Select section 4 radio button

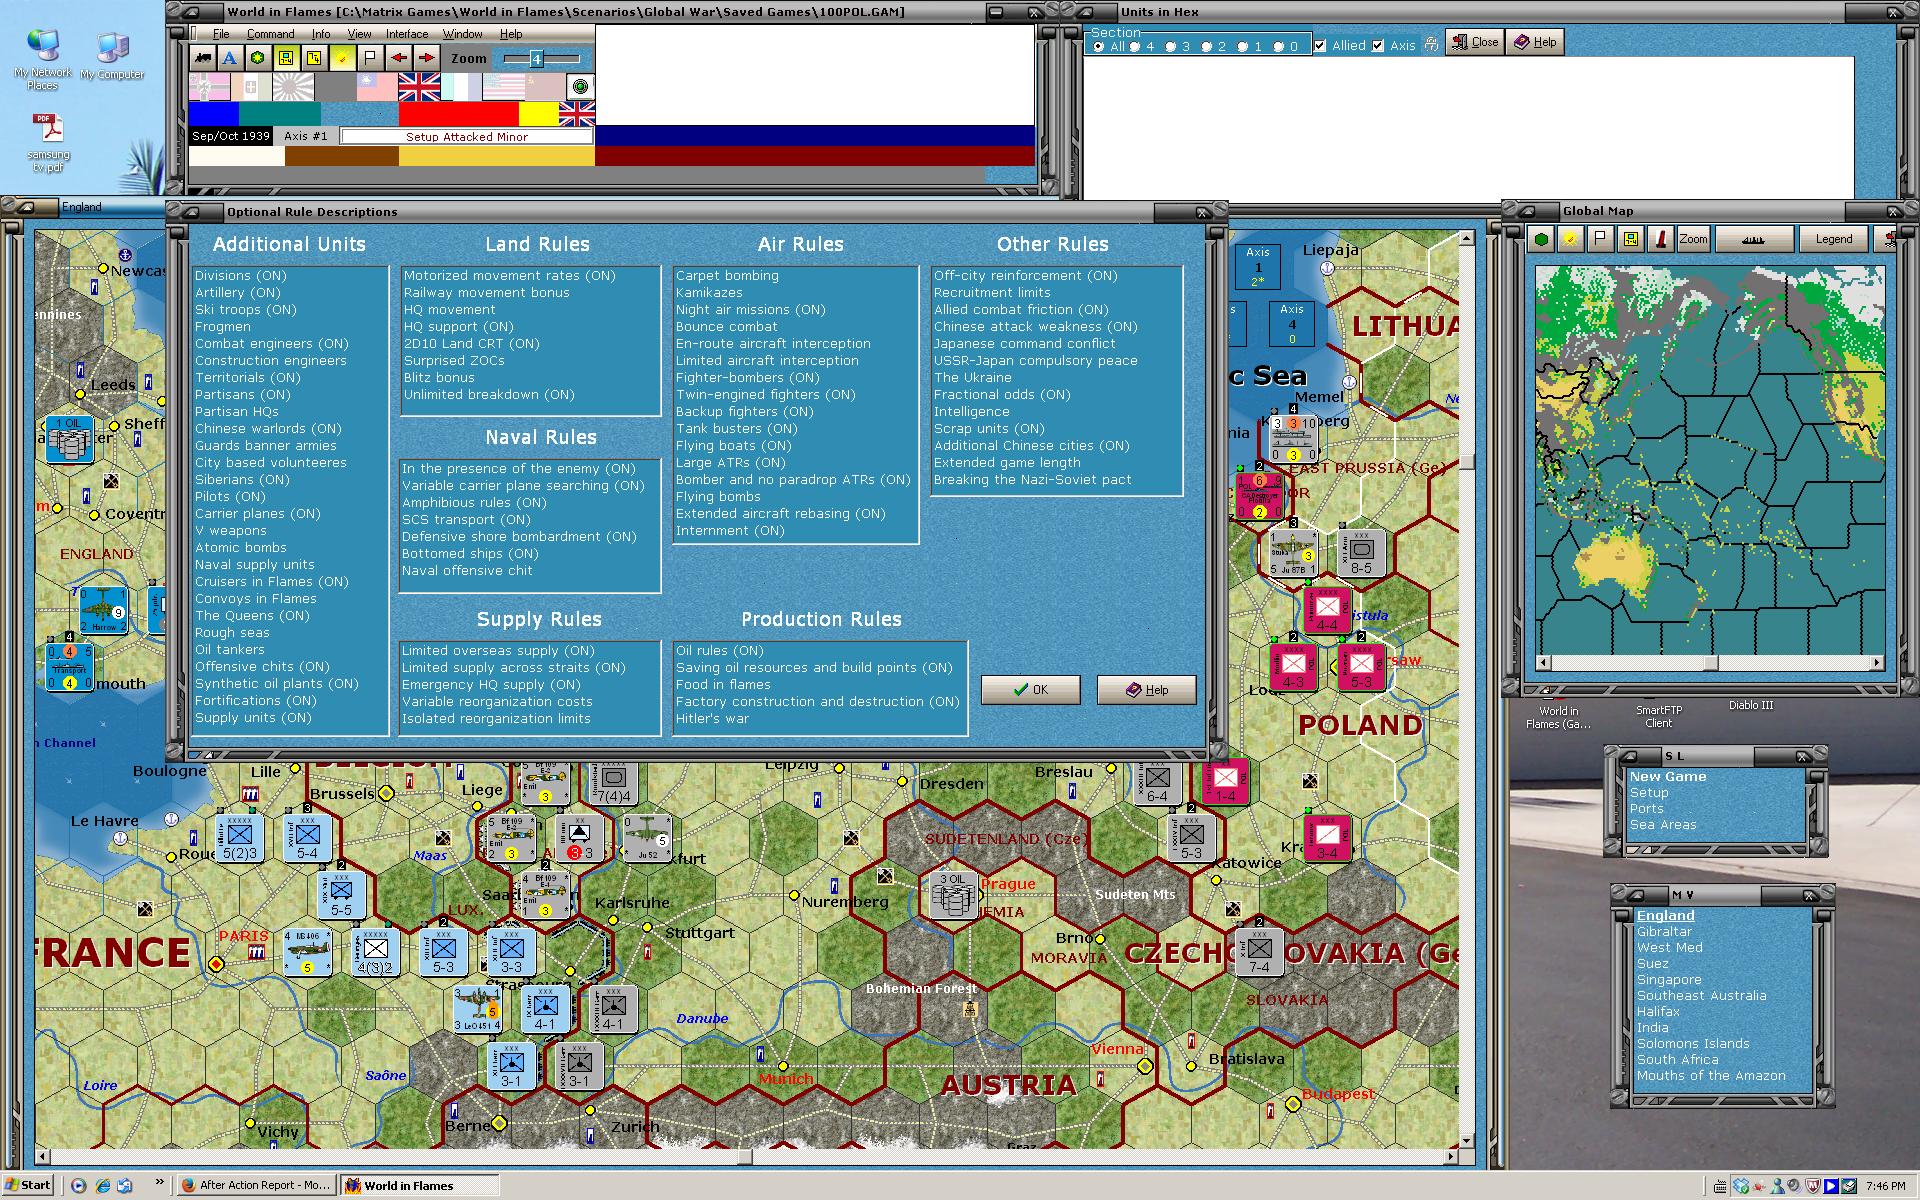coord(1134,46)
